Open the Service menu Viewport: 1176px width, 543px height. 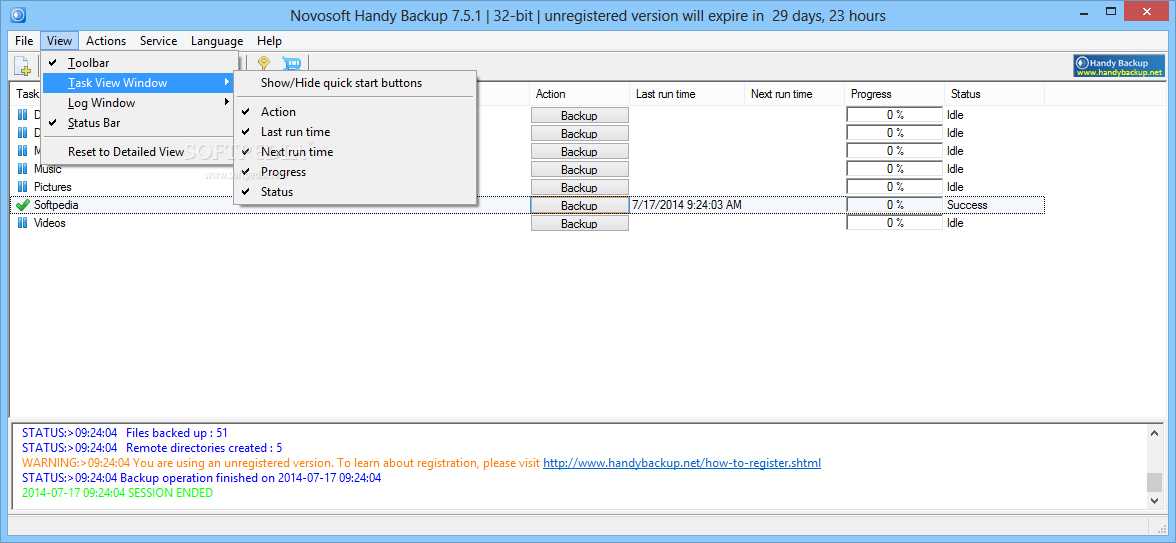coord(158,41)
